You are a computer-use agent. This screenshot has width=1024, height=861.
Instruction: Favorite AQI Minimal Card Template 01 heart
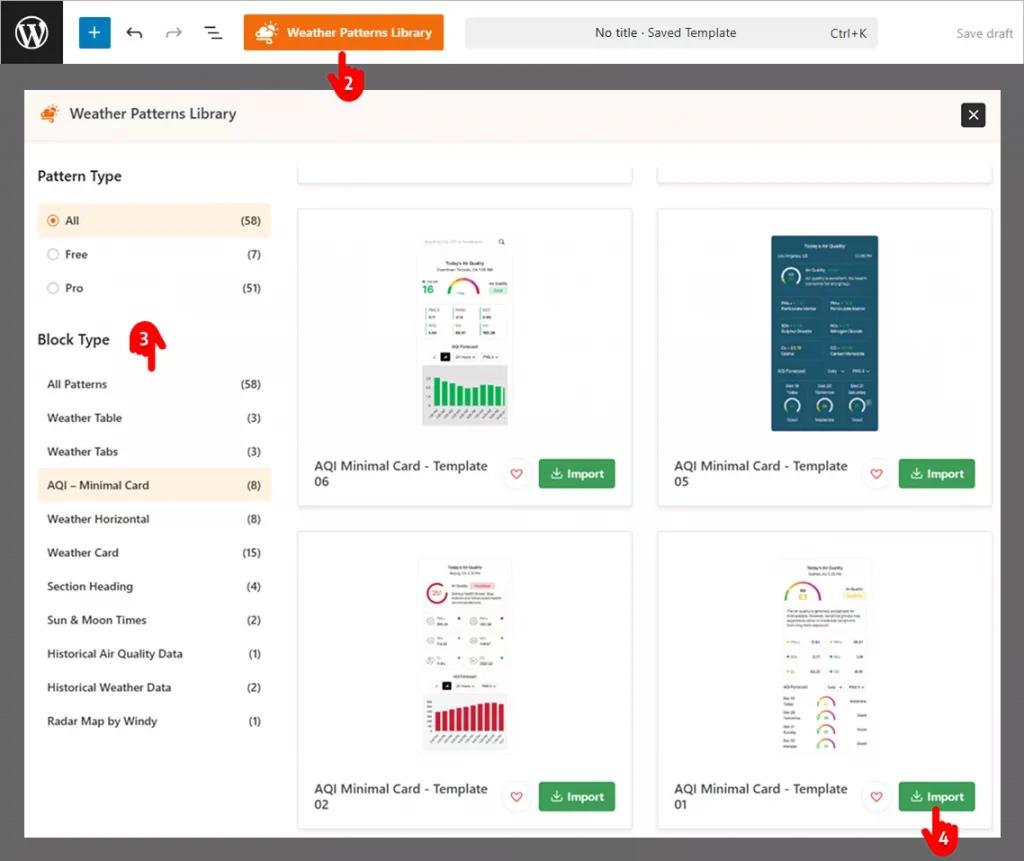coord(877,797)
